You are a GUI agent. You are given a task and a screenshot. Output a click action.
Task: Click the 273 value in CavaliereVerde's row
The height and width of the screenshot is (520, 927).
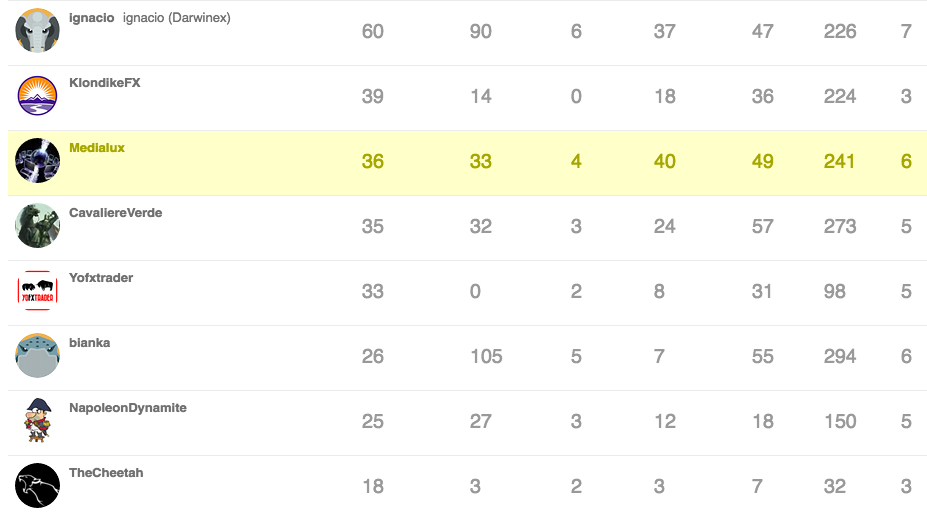pos(839,227)
